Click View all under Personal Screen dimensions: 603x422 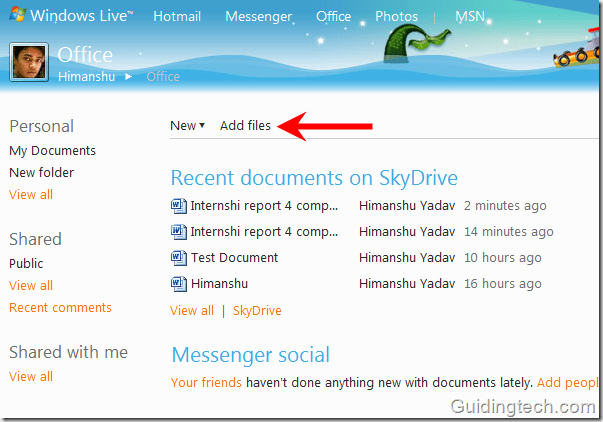click(31, 195)
